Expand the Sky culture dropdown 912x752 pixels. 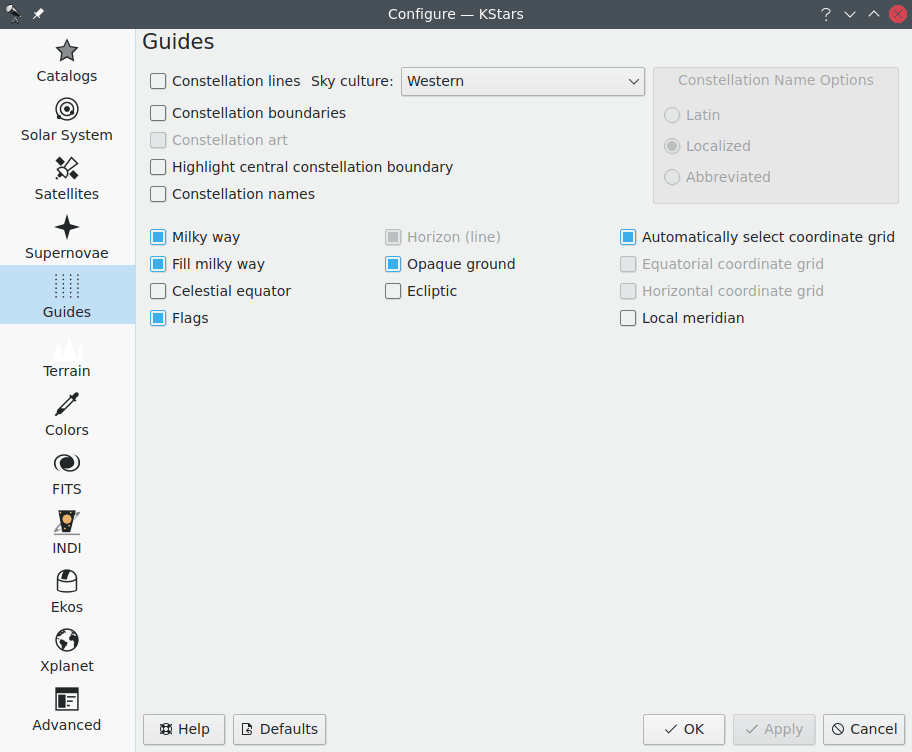tap(522, 81)
